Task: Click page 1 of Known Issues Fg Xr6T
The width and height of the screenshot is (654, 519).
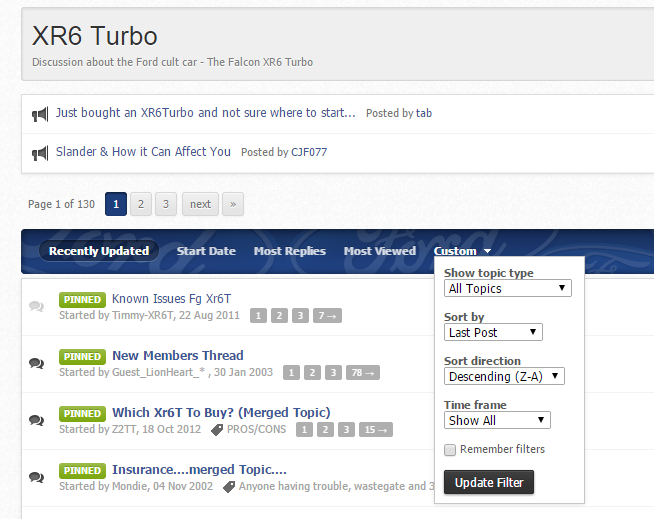Action: (259, 316)
